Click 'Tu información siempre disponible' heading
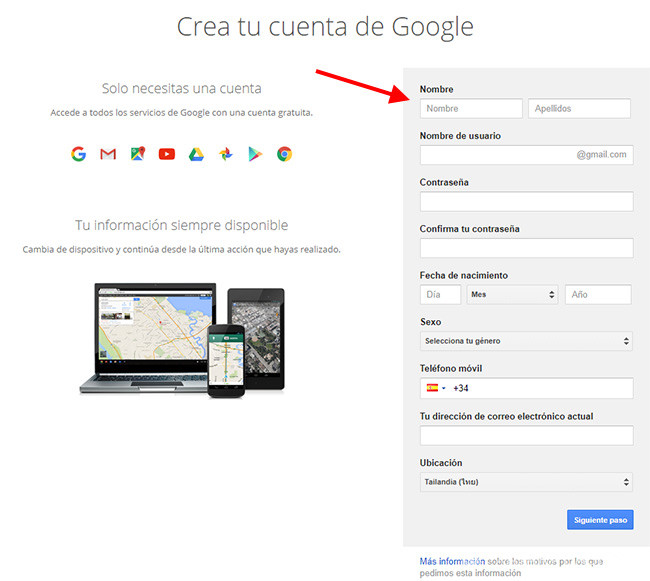Image resolution: width=650 pixels, height=581 pixels. 182,225
